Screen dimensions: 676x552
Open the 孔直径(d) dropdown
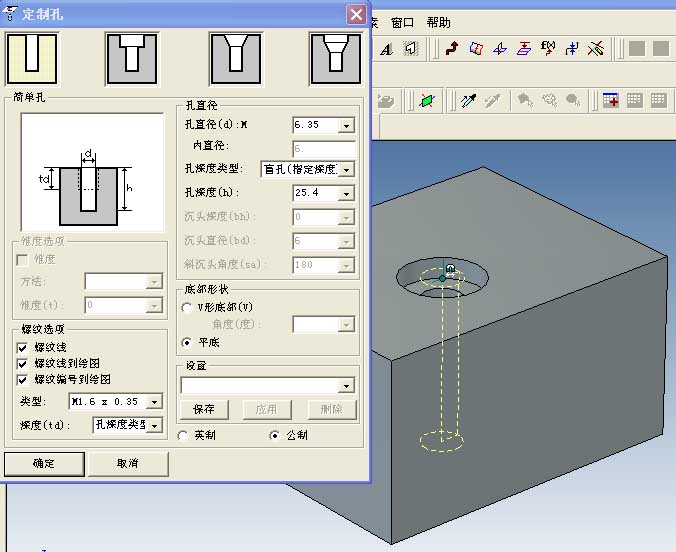pyautogui.click(x=346, y=125)
